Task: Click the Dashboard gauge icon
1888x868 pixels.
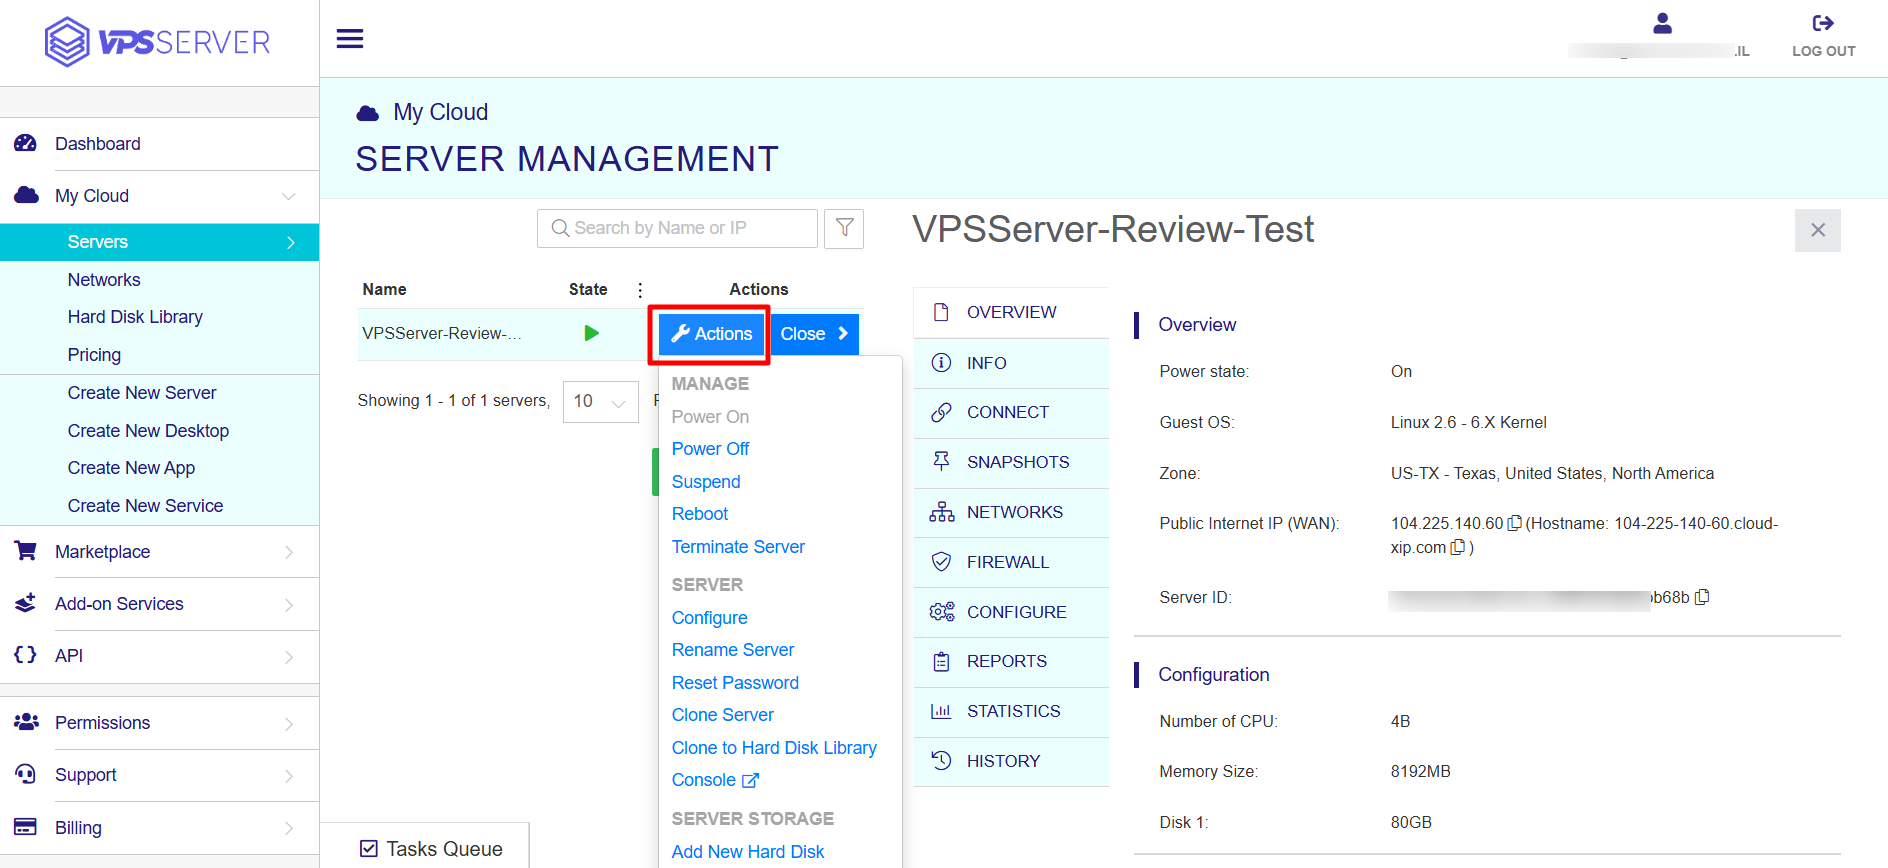Action: point(26,143)
